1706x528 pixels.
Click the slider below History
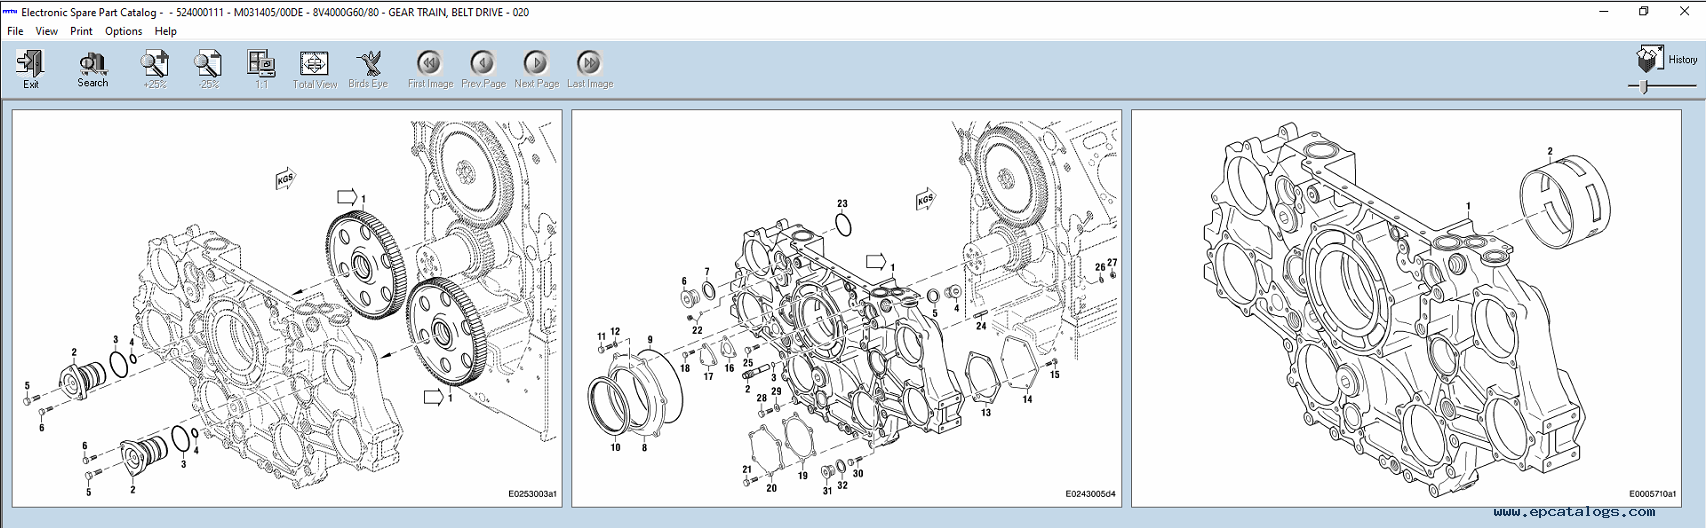[x=1645, y=87]
